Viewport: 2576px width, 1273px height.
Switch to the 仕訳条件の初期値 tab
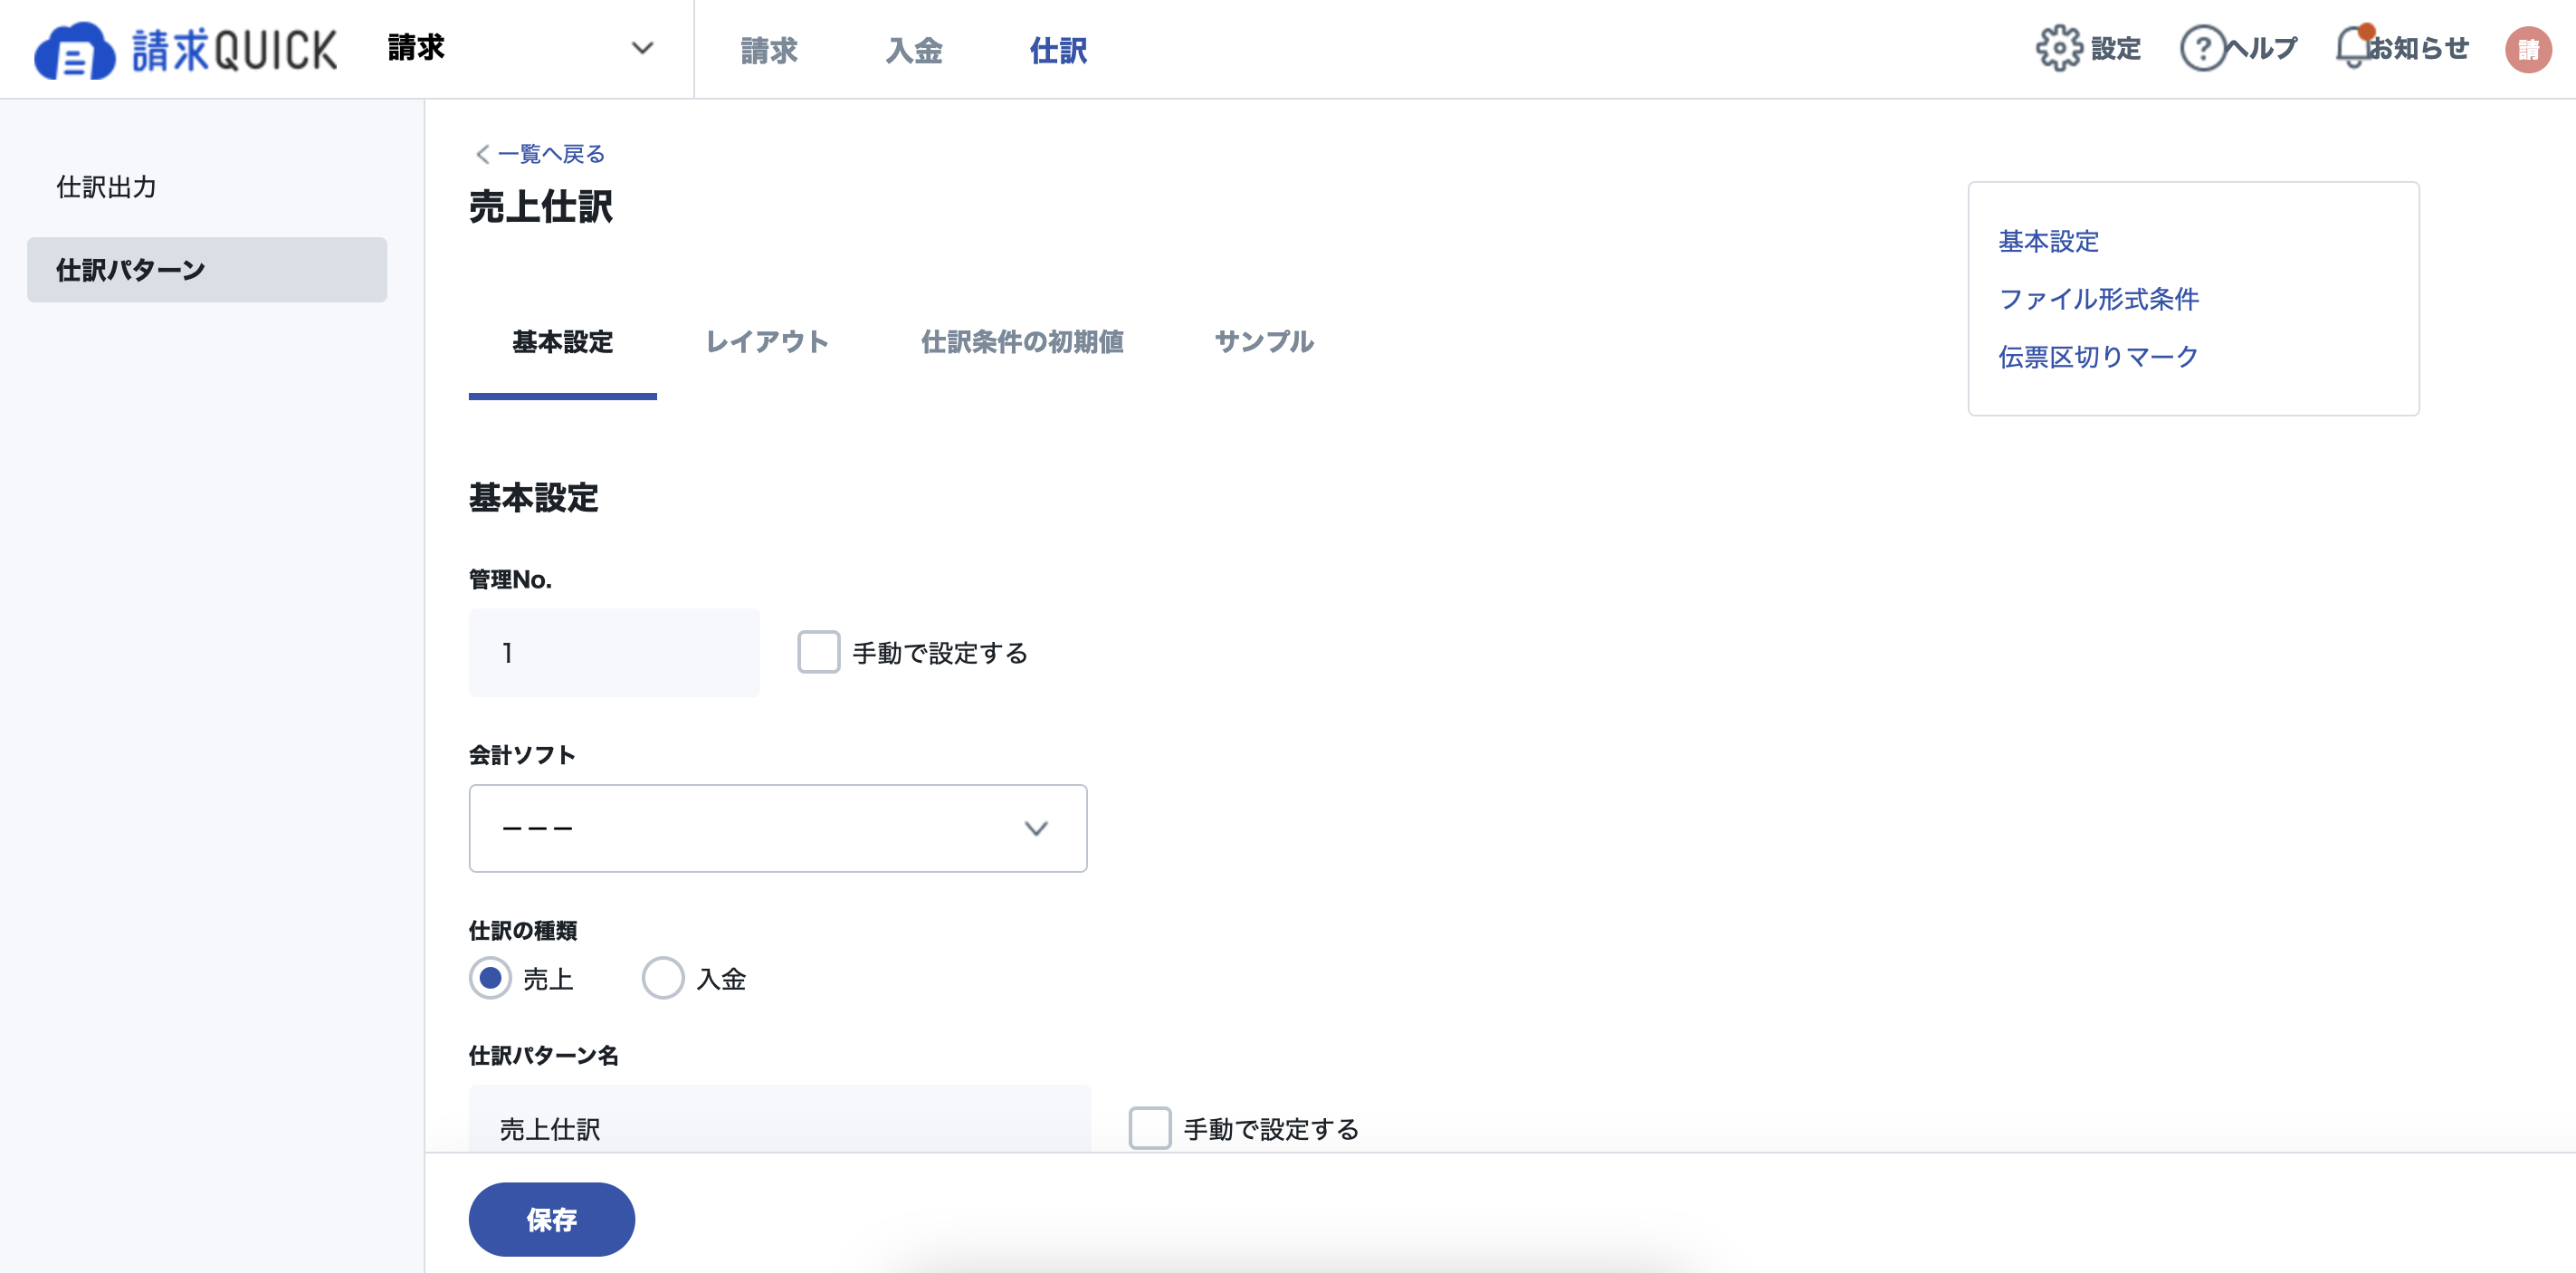(1022, 342)
